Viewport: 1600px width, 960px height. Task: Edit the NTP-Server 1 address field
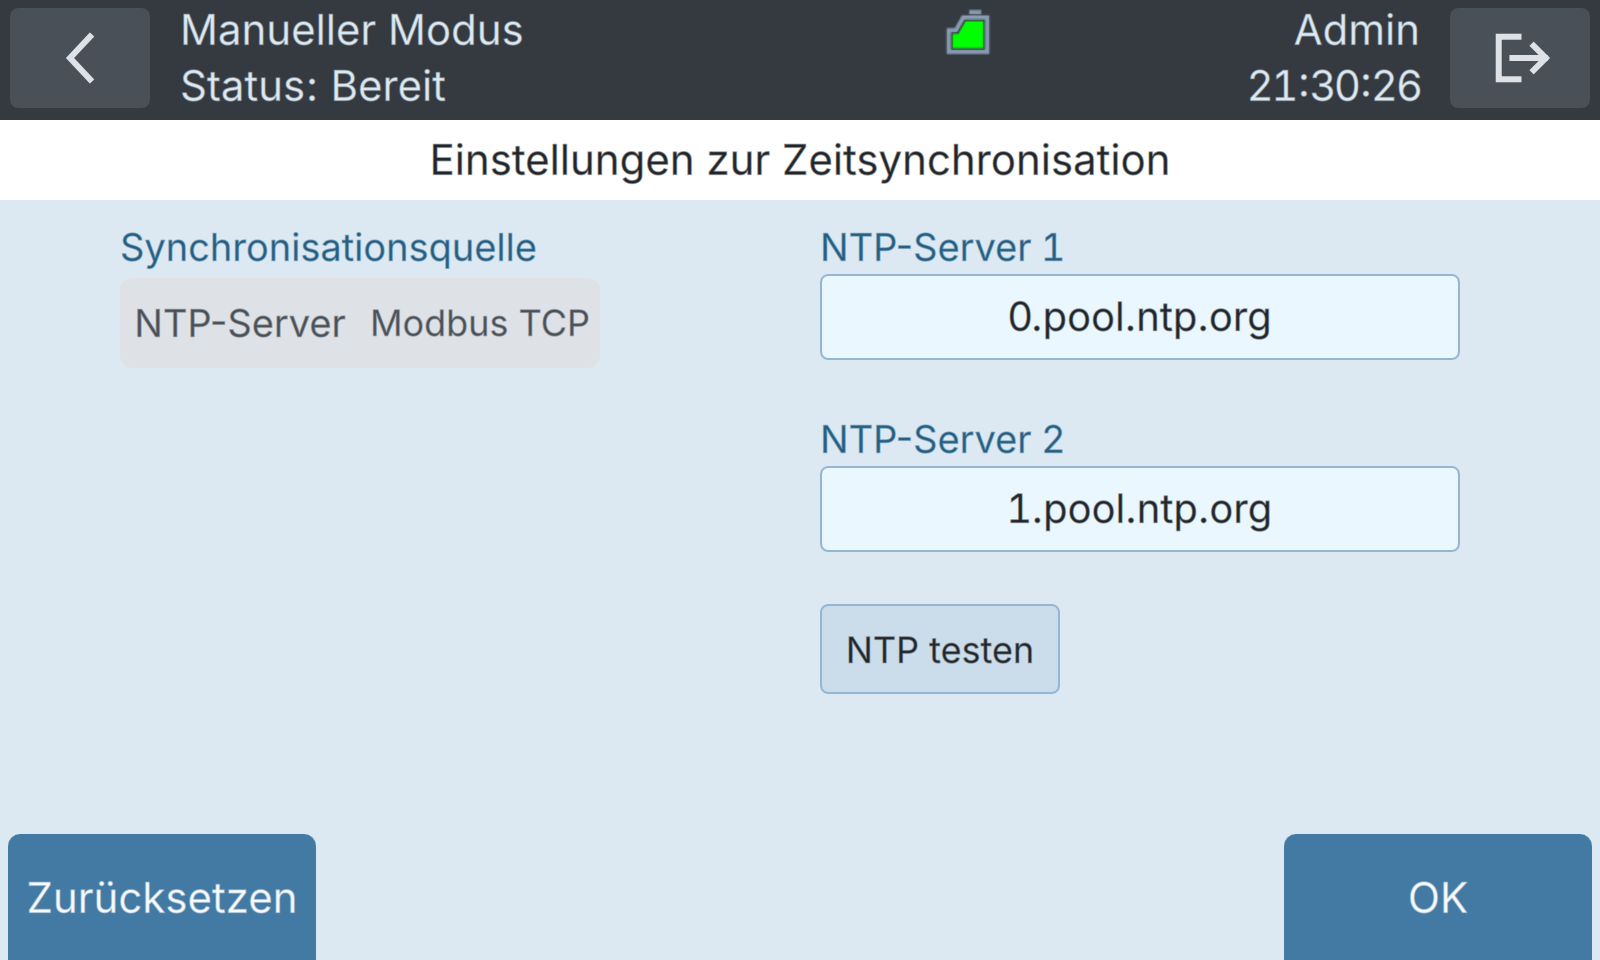1140,317
